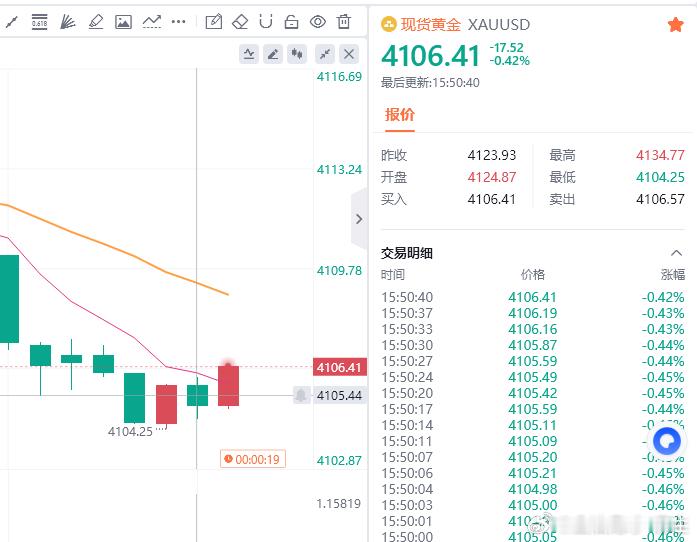Viewport: 697px width, 542px height.
Task: Click the chart pencil draw button
Action: (x=273, y=54)
